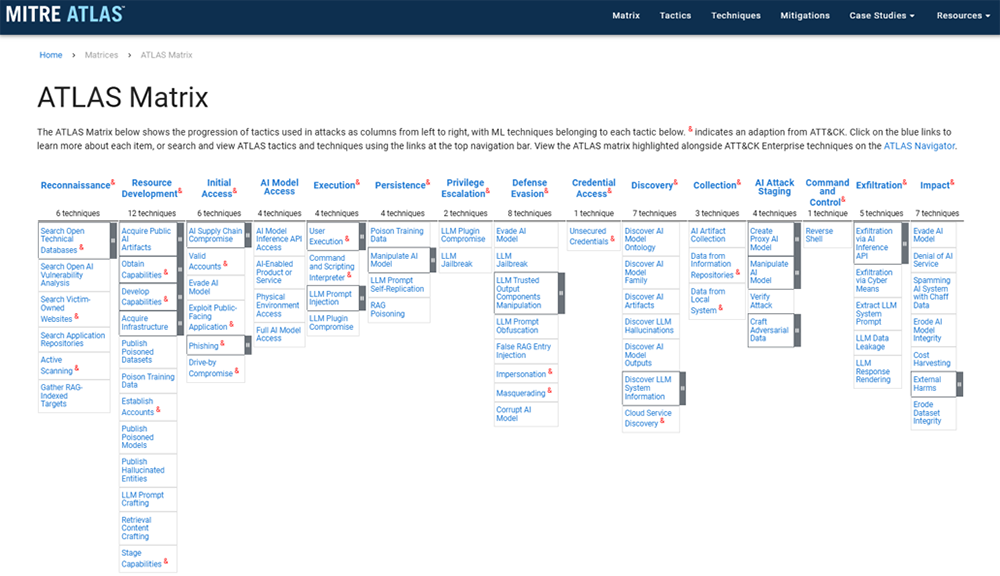Open AI Model Inference API Access
The height and width of the screenshot is (576, 1000).
pyautogui.click(x=279, y=239)
